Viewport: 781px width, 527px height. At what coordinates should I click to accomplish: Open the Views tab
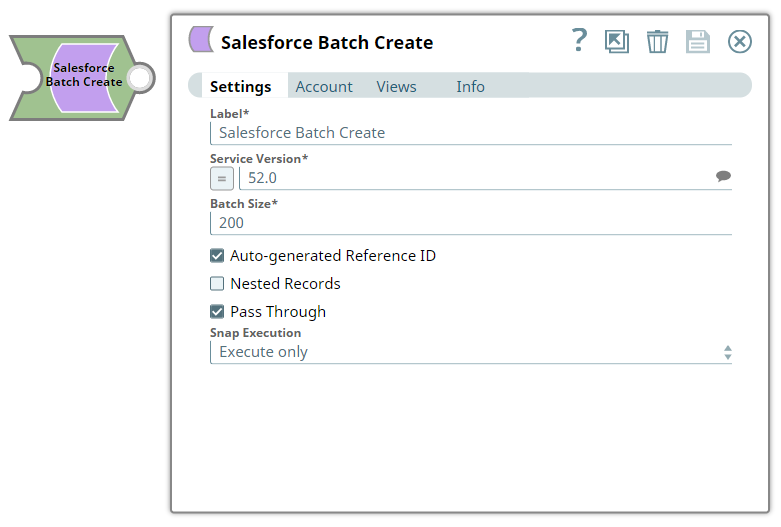(396, 87)
